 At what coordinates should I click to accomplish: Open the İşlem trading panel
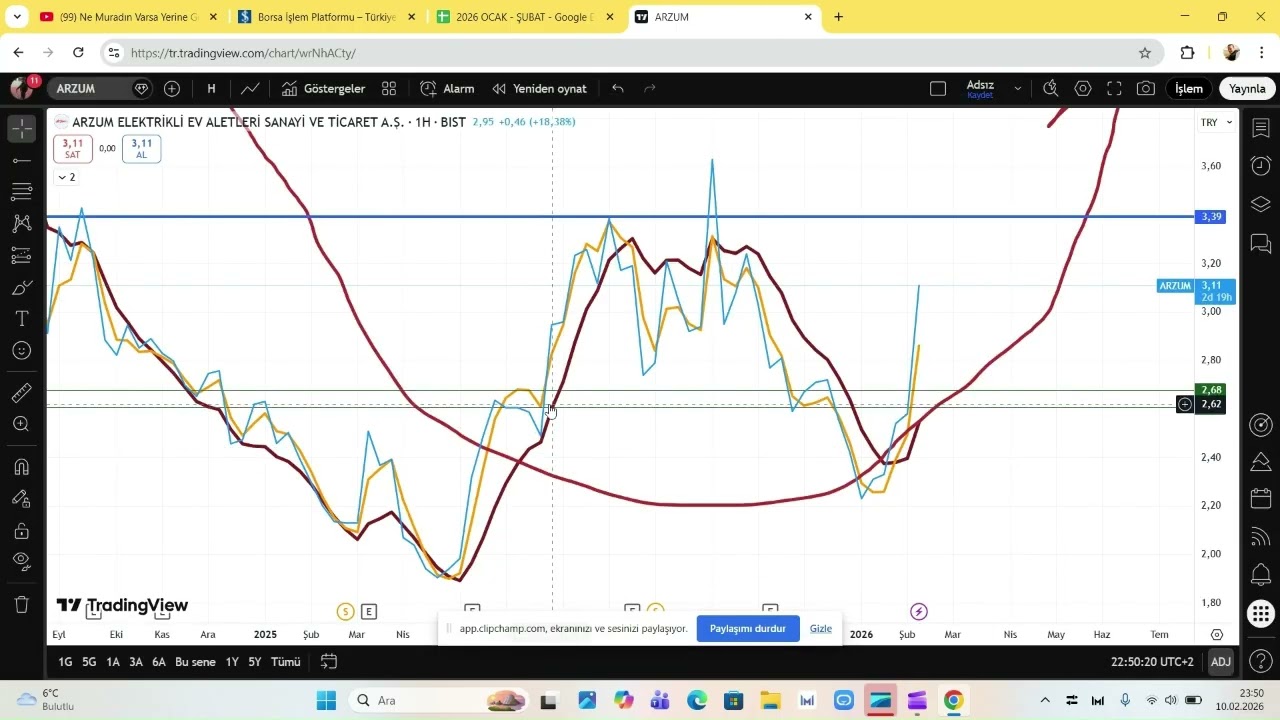click(1188, 88)
